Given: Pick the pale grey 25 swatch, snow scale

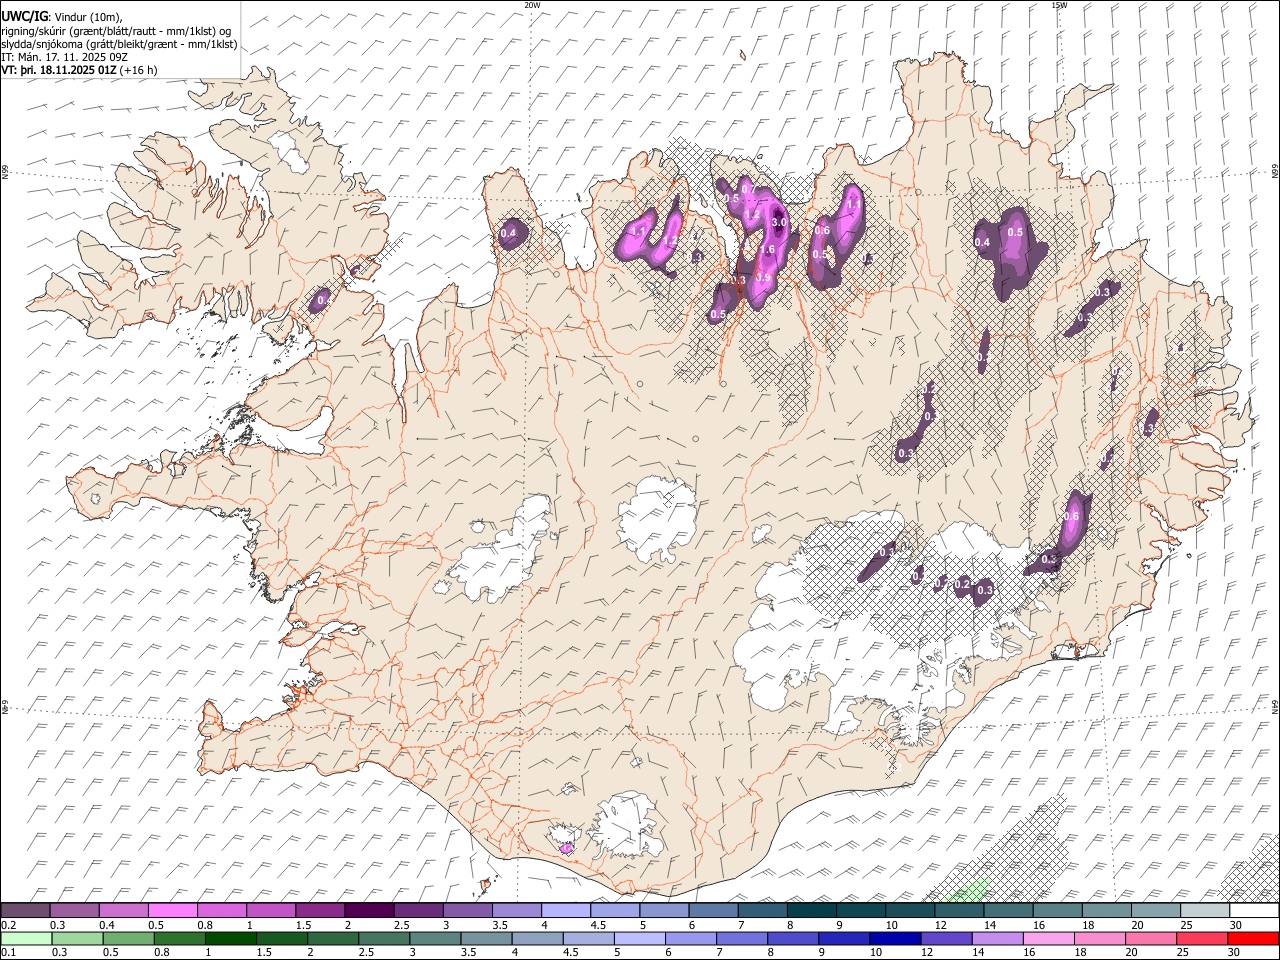Looking at the screenshot, I should 1205,911.
